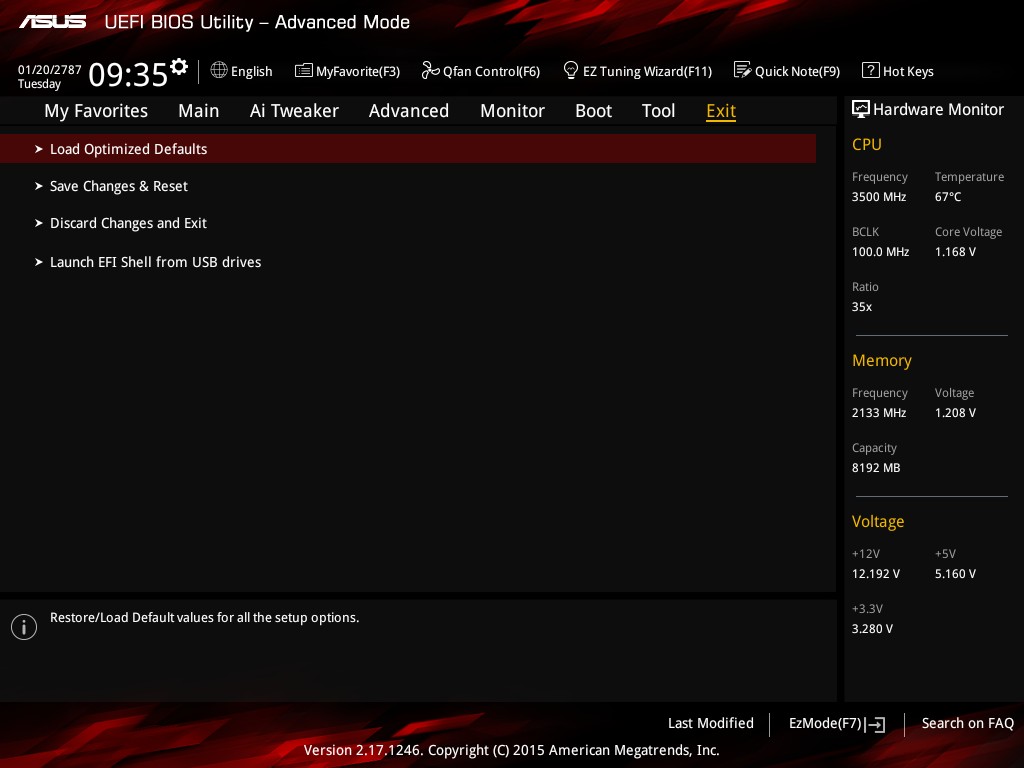The image size is (1024, 768).
Task: Click memory capacity 8192 MB
Action: 876,468
